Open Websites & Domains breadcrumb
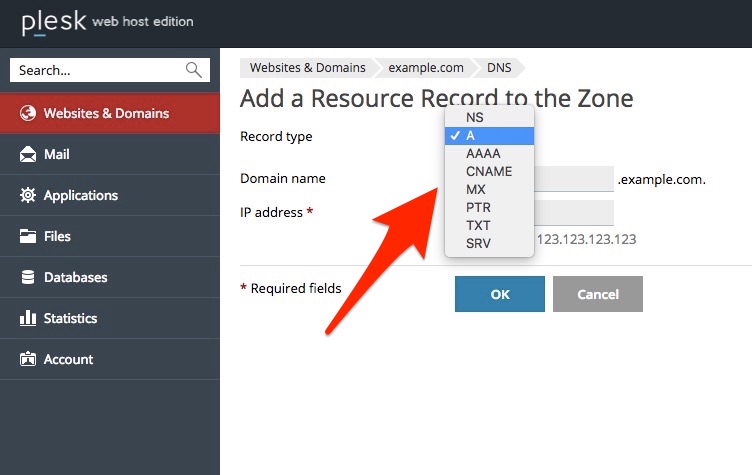This screenshot has height=475, width=752. [307, 68]
